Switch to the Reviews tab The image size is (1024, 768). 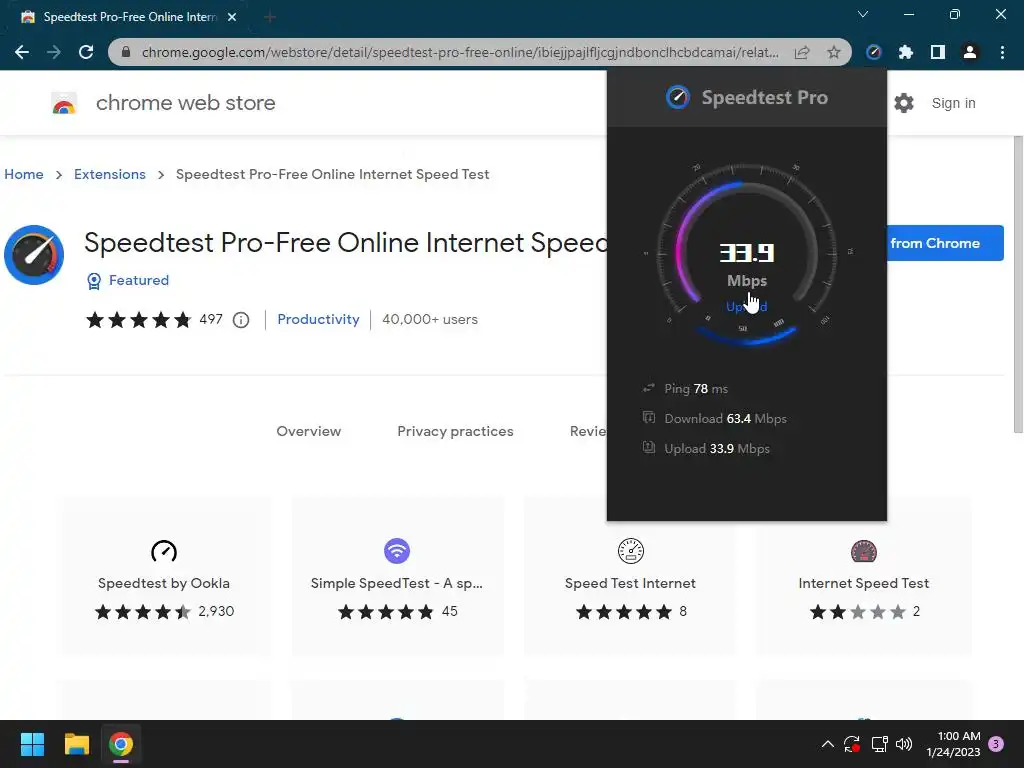pyautogui.click(x=588, y=431)
